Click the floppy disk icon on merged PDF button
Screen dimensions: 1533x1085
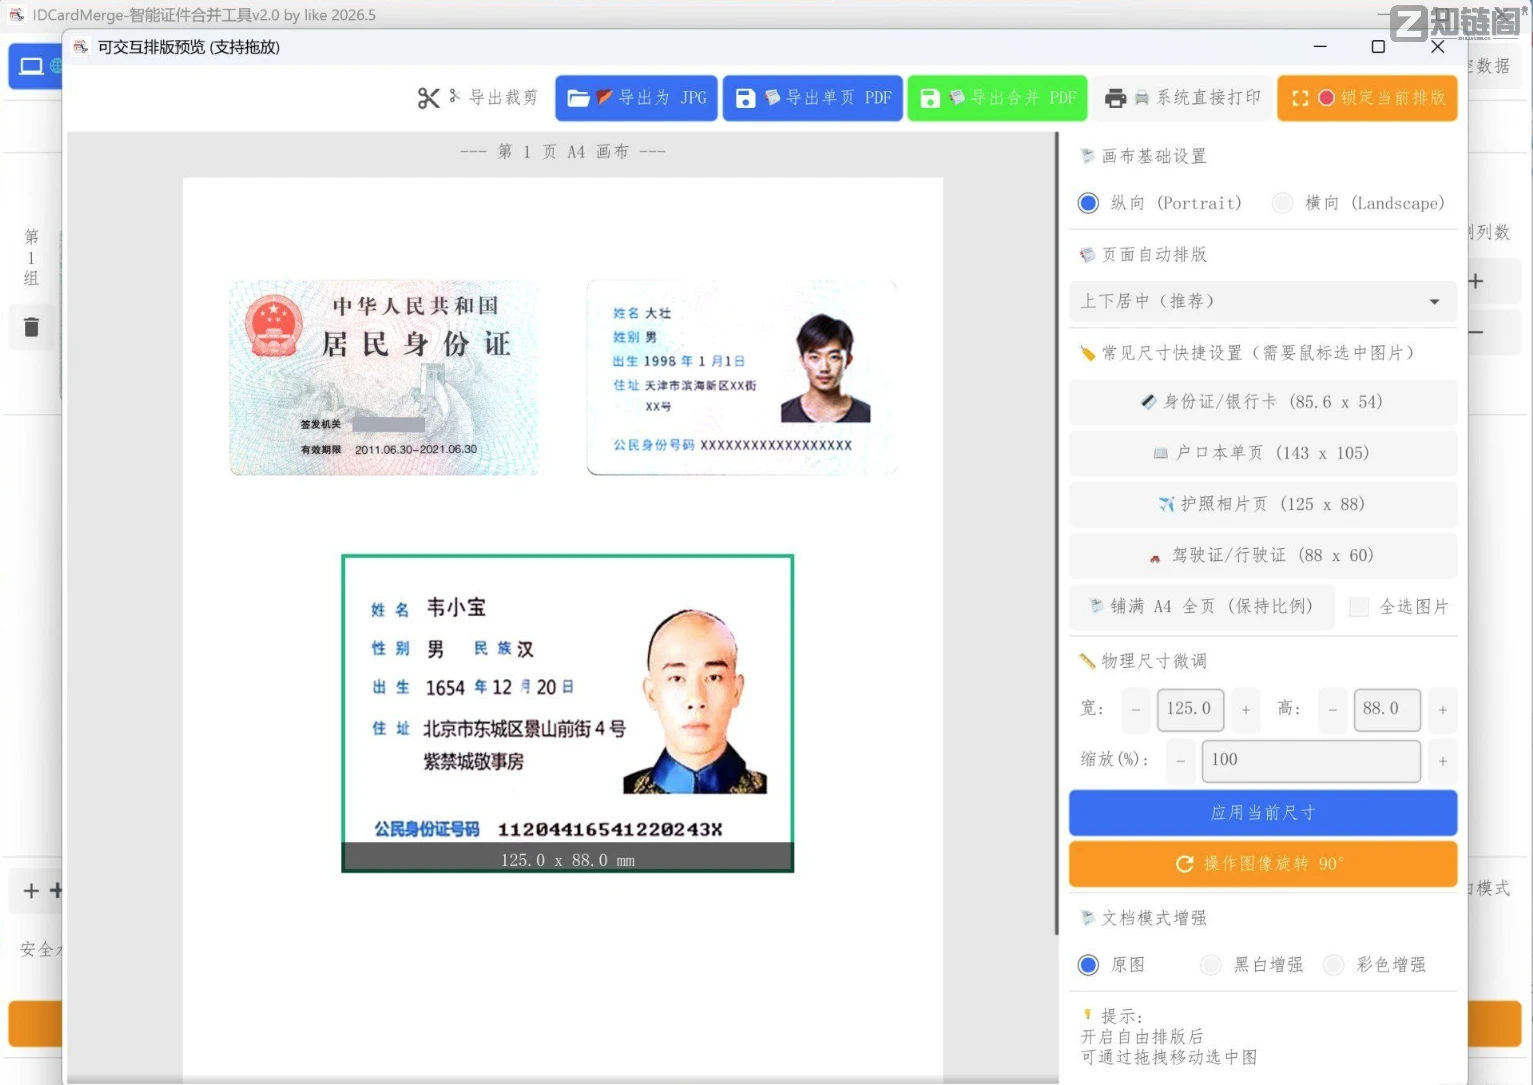click(x=930, y=98)
